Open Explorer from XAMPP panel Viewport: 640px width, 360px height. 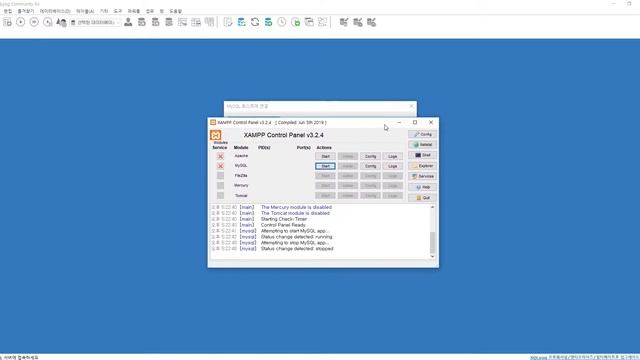[422, 166]
